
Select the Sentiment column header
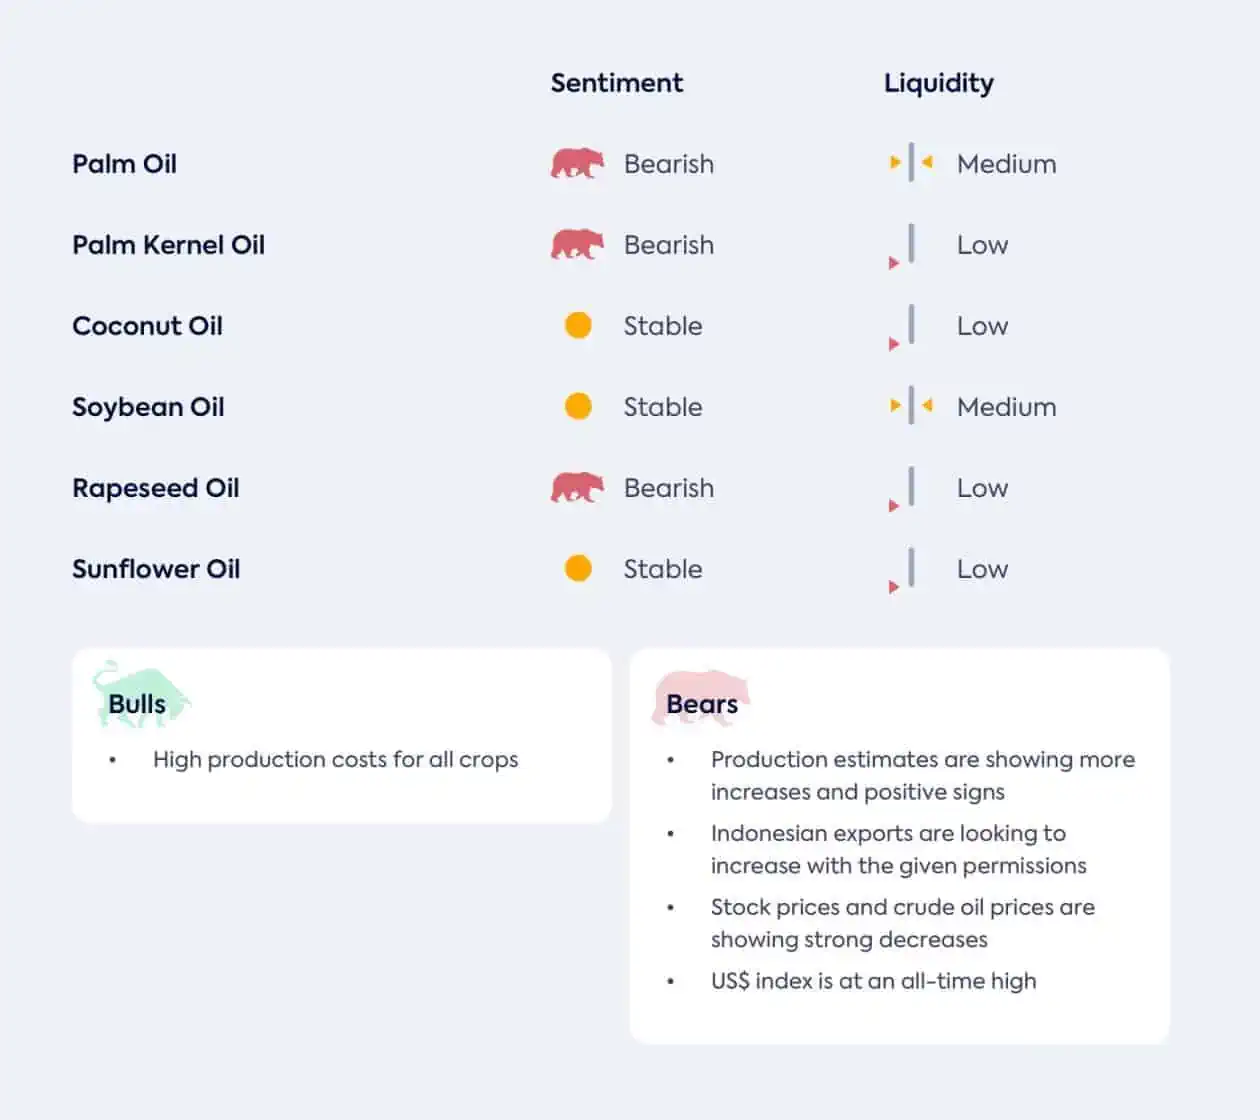(617, 83)
